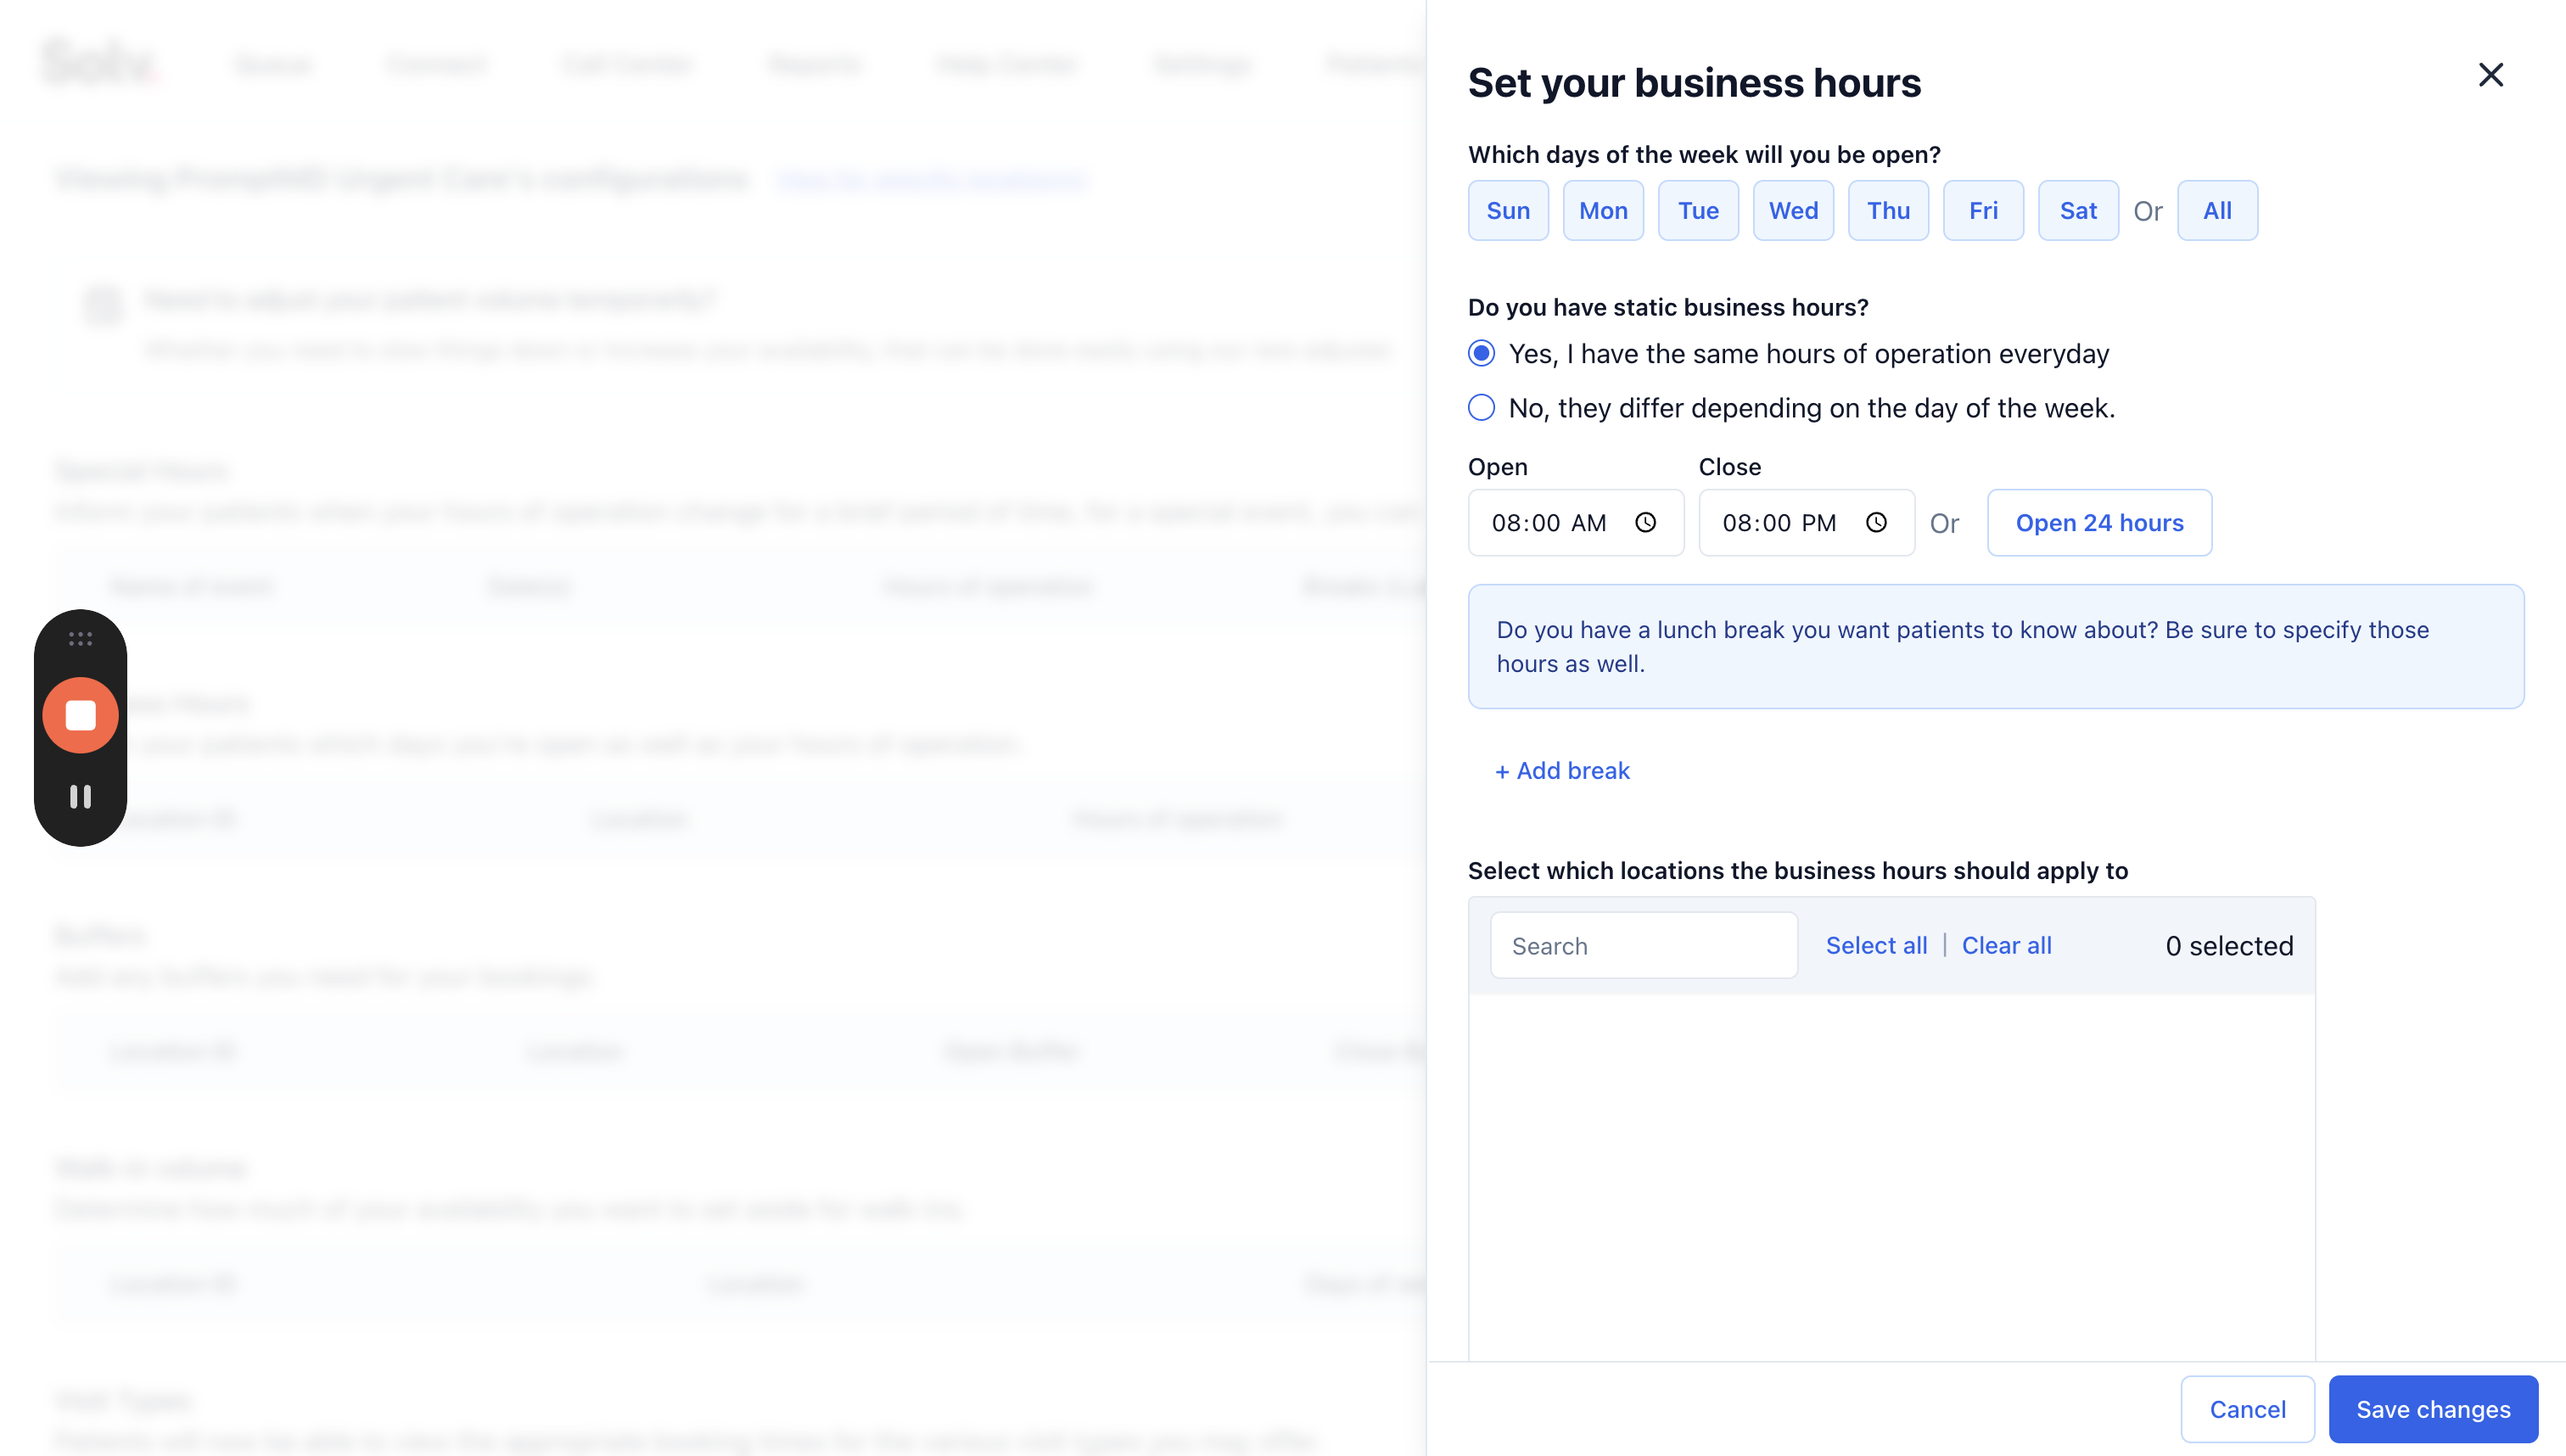Viewport: 2566px width, 1456px height.
Task: Select same hours of operation everyday option
Action: click(x=1481, y=353)
